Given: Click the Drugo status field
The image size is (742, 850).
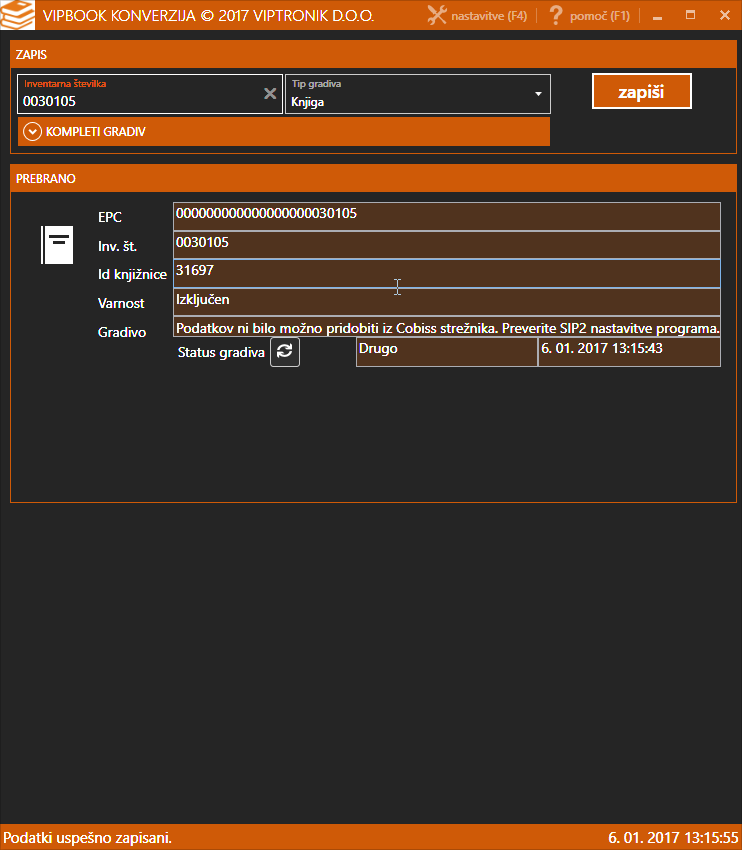Looking at the screenshot, I should tap(446, 352).
